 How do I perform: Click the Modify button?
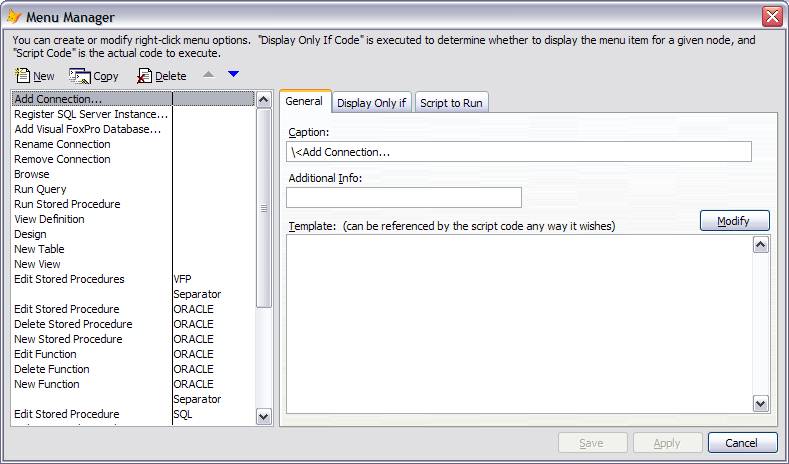coord(735,221)
